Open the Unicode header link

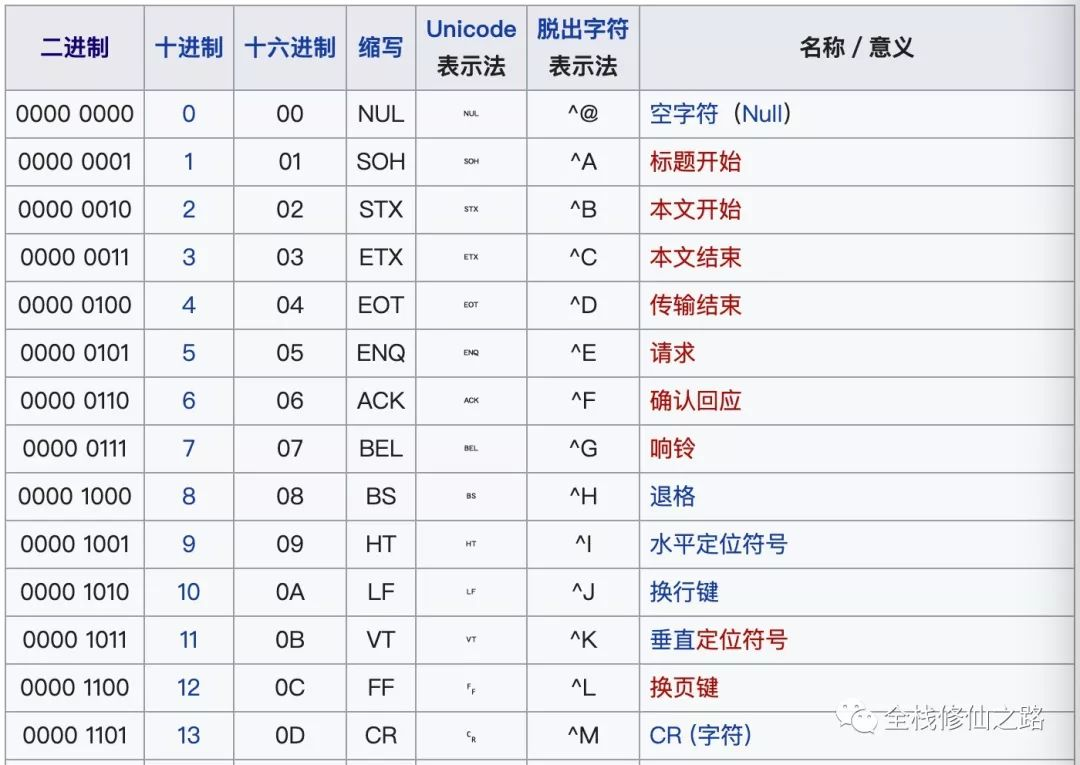[471, 29]
